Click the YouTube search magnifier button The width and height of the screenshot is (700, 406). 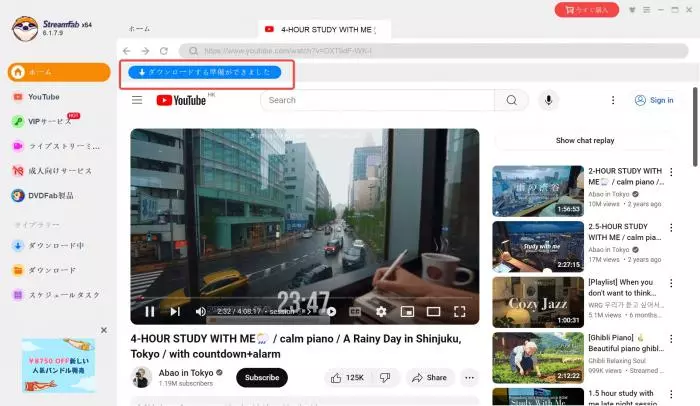(512, 100)
